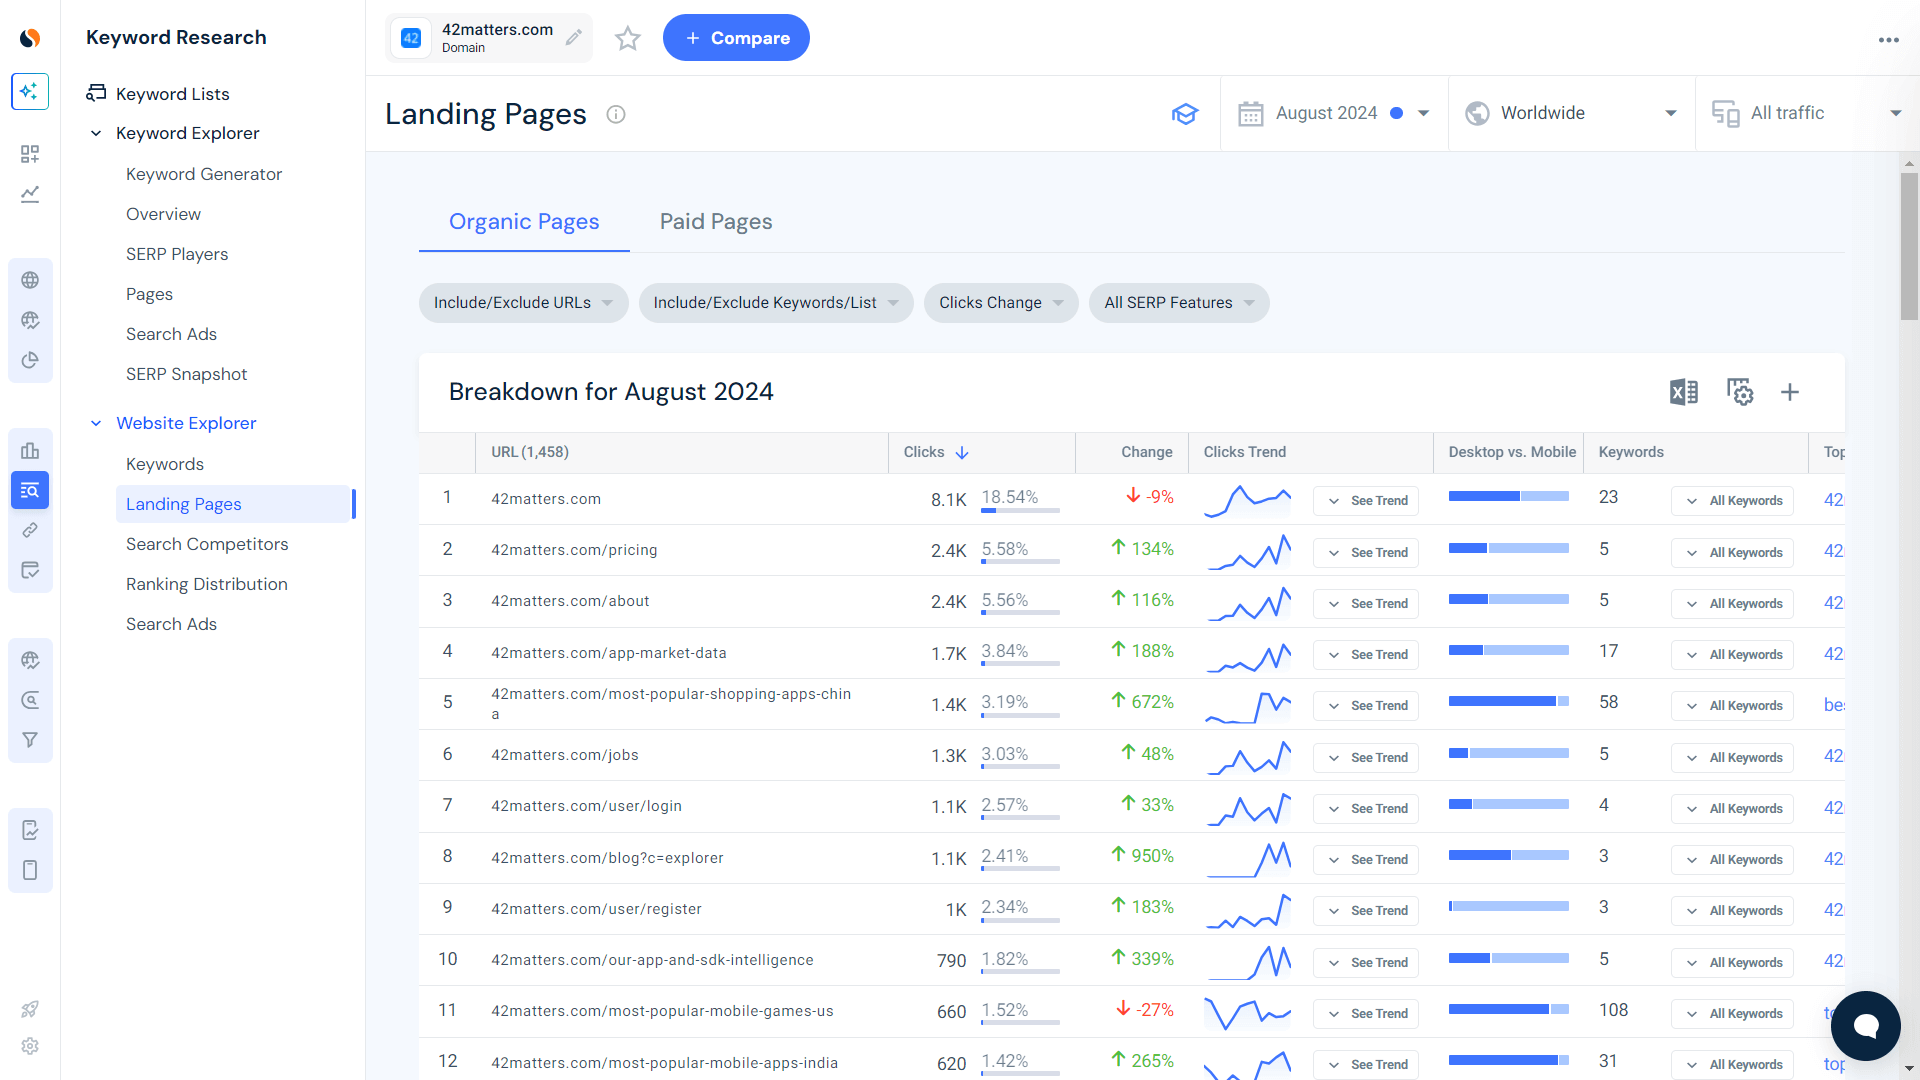The image size is (1920, 1080).
Task: Expand All Keywords for 42matters.com/jobs row
Action: click(x=1732, y=757)
